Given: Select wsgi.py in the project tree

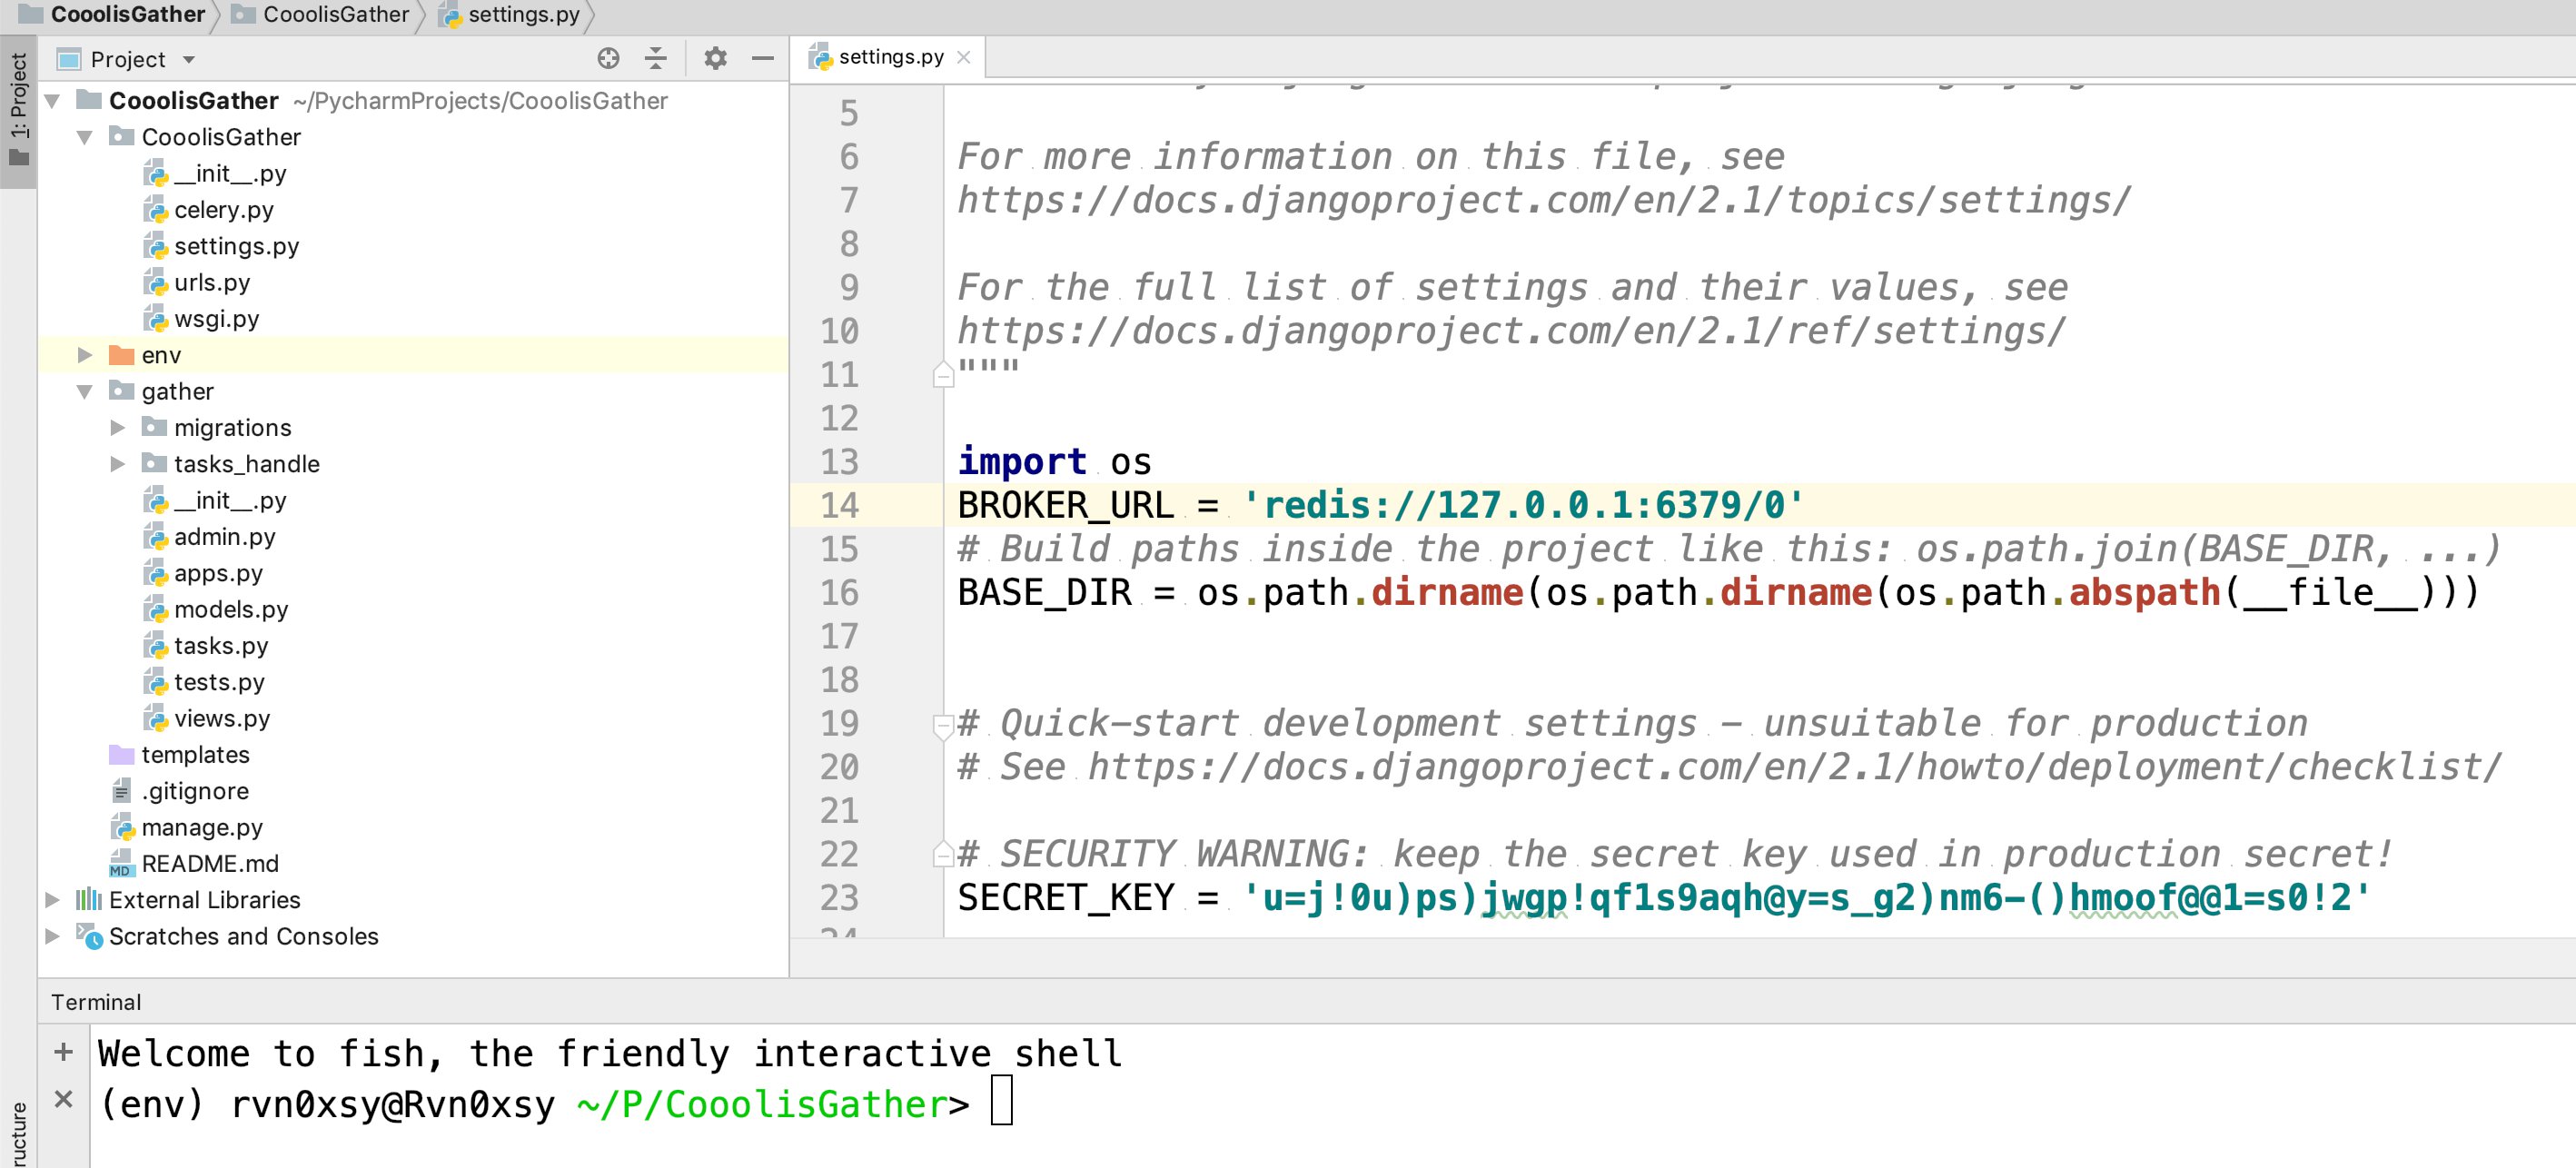Looking at the screenshot, I should [216, 319].
